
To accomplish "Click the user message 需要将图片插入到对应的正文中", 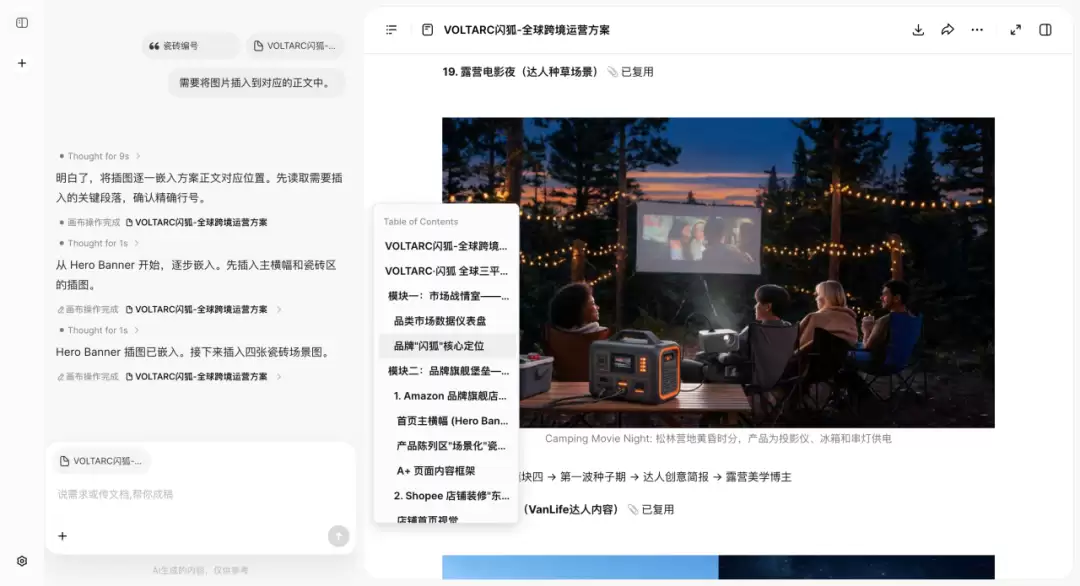I will tap(256, 83).
